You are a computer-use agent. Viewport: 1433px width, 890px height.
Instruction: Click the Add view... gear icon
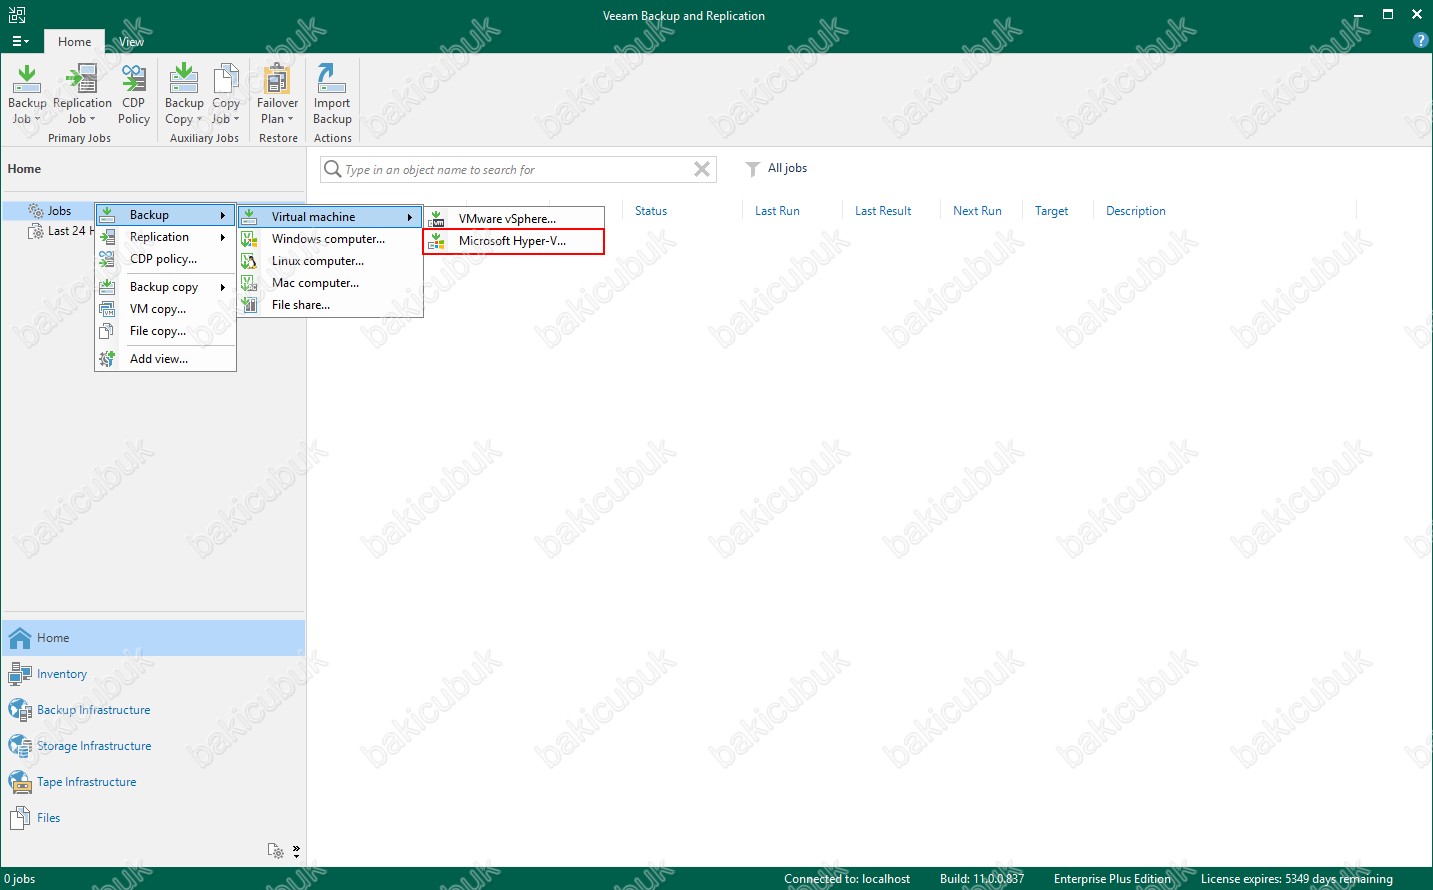[107, 359]
